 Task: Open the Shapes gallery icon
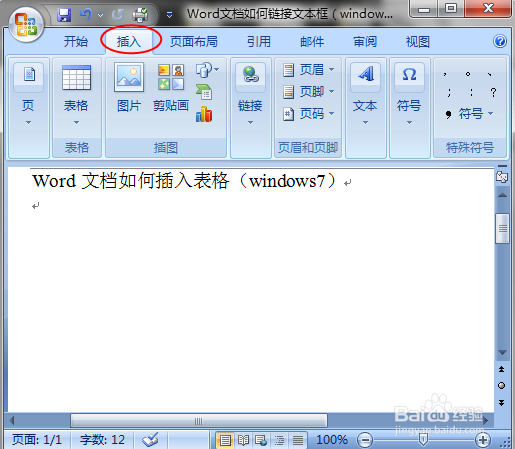click(x=204, y=70)
